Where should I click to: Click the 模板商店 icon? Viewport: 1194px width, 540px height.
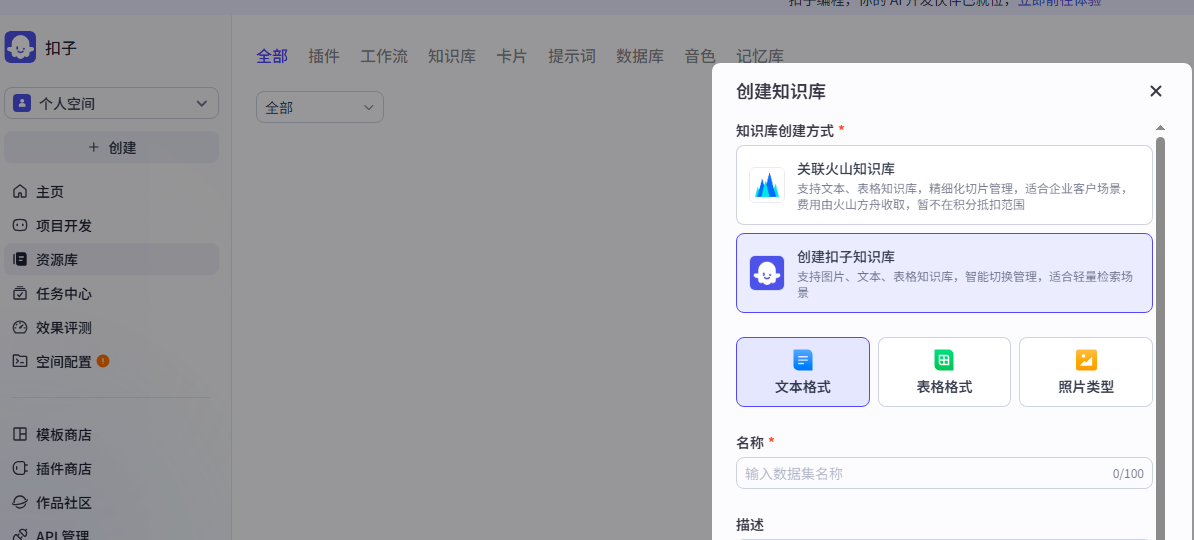21,435
